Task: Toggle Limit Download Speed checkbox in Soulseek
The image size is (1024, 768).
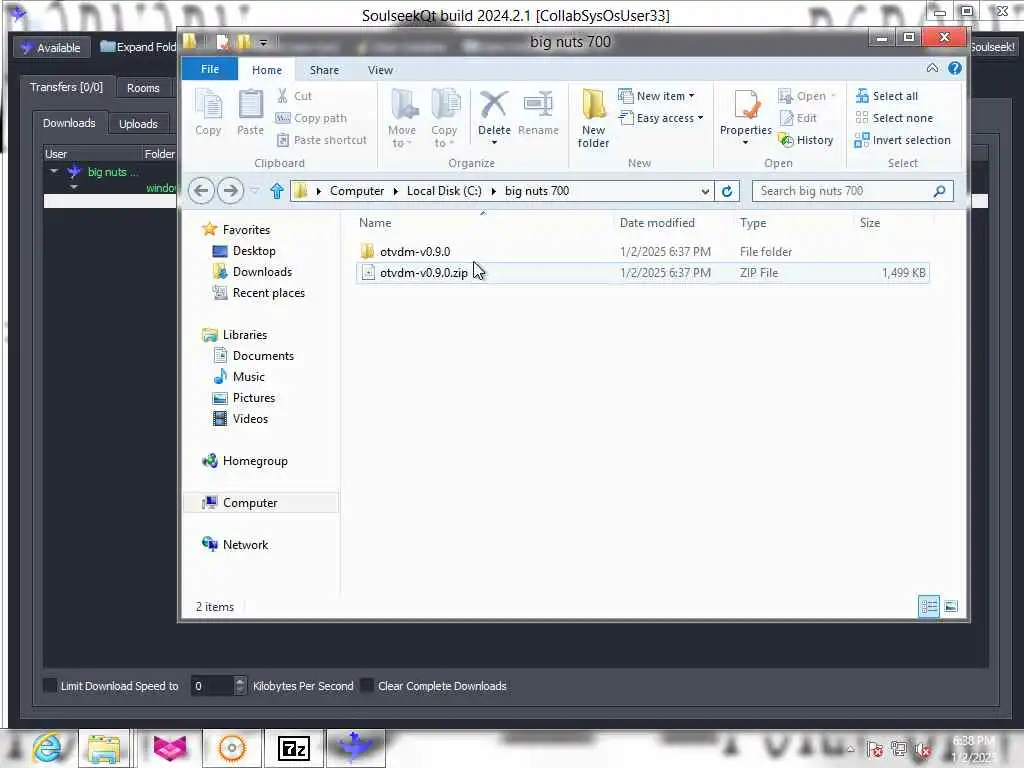Action: 50,686
